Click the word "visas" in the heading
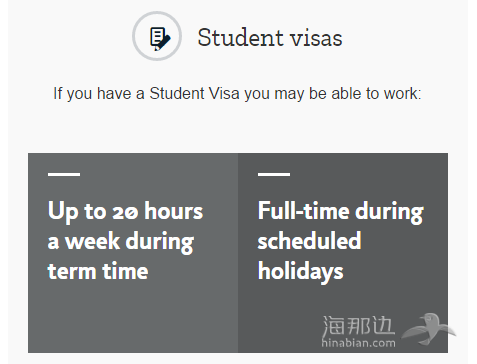The image size is (477, 364). coord(316,37)
